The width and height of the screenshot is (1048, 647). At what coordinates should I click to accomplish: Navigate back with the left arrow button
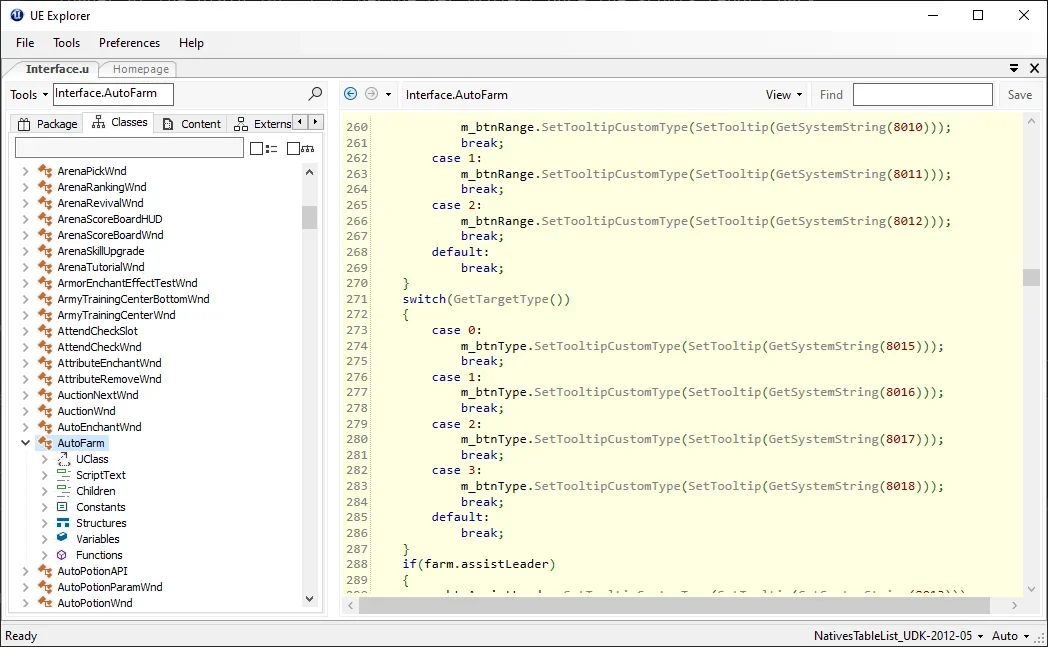350,94
